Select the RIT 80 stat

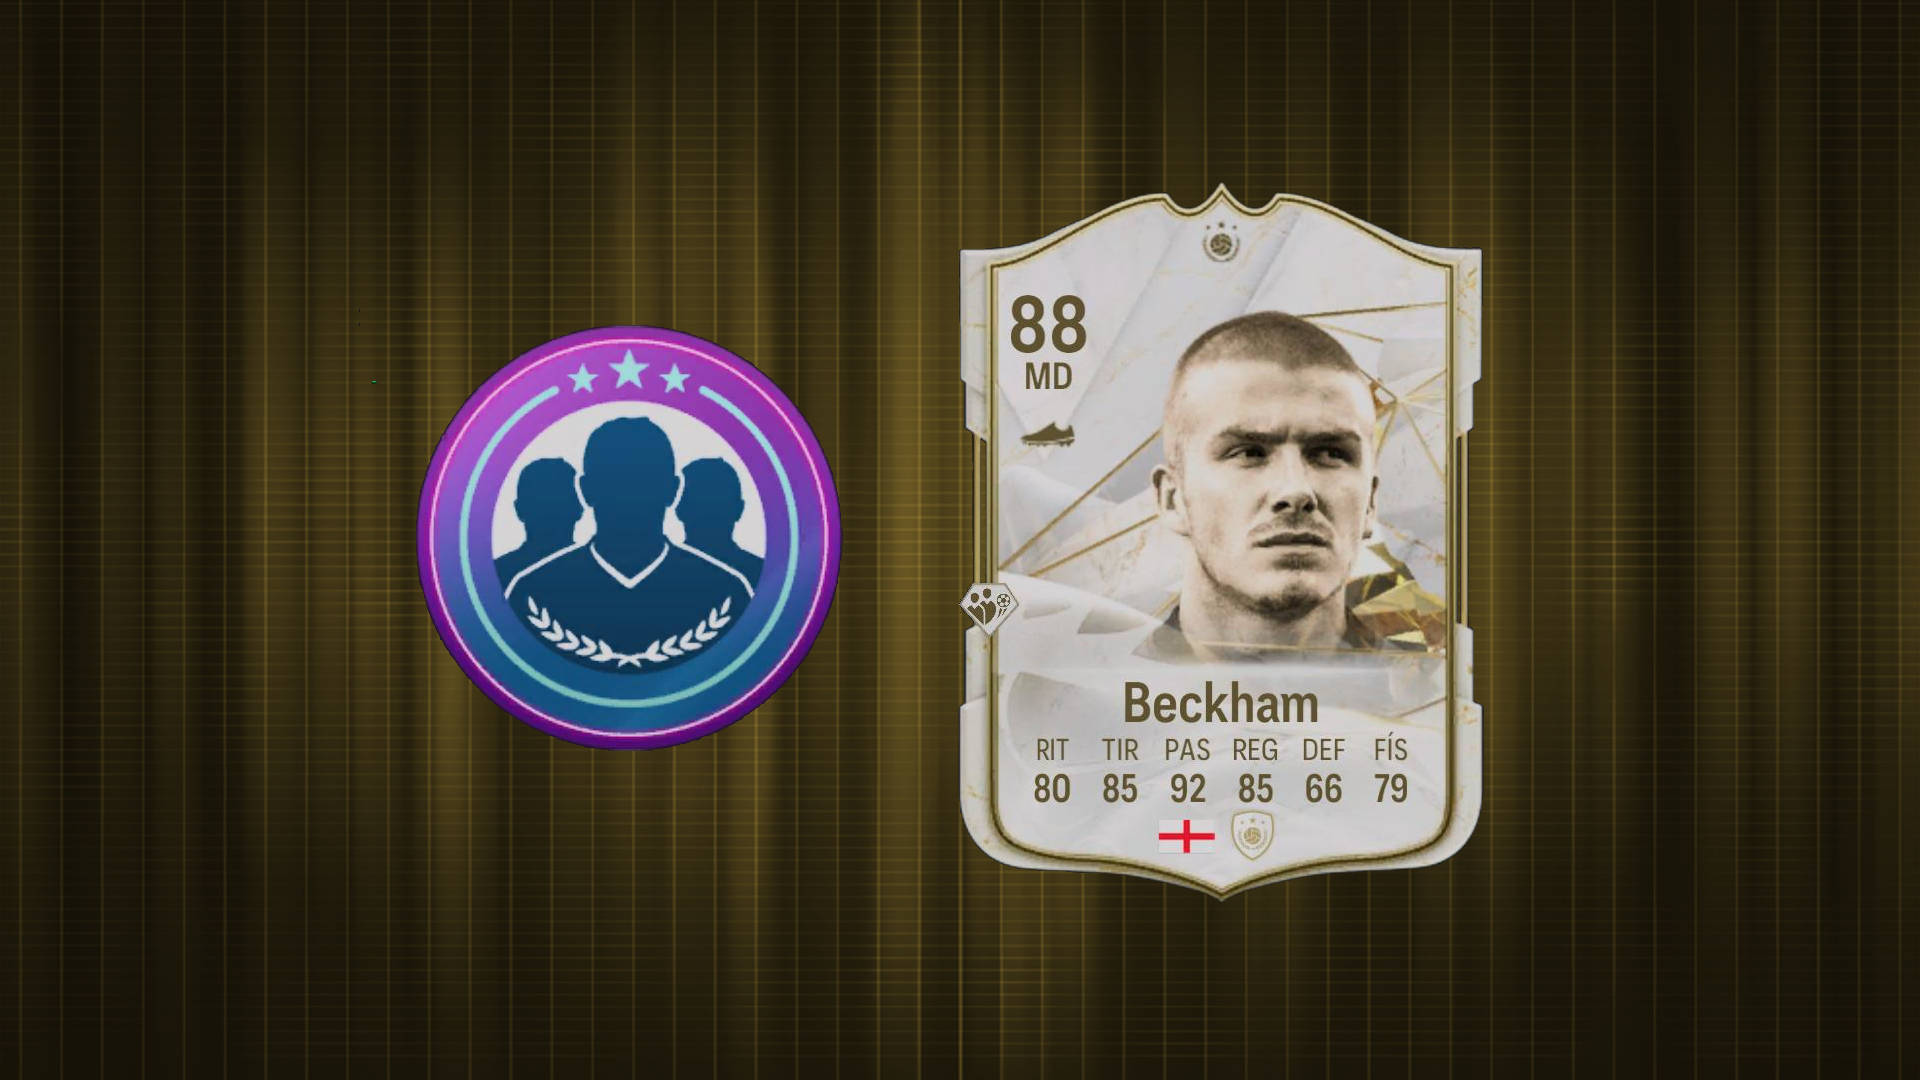point(1051,771)
